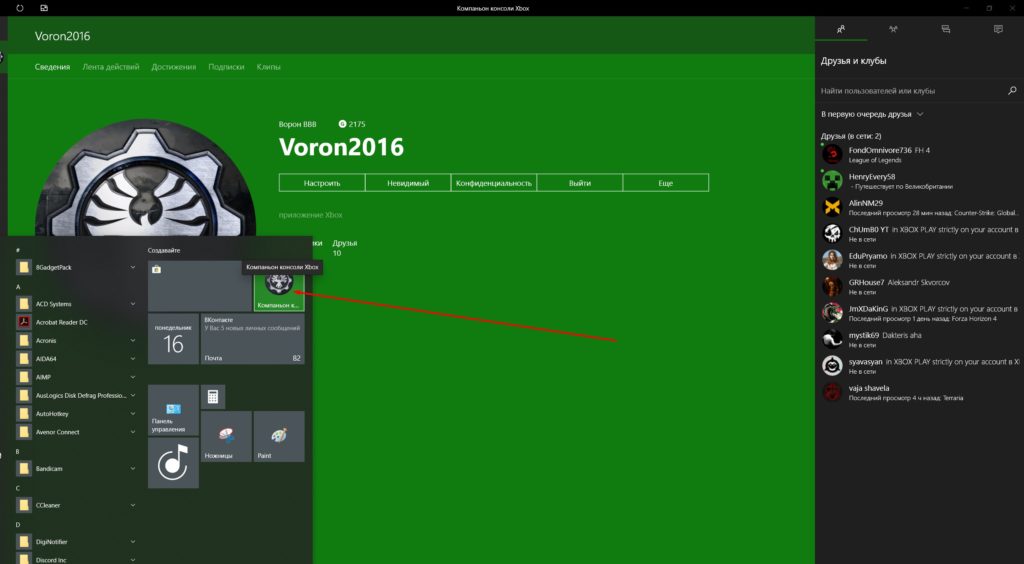This screenshot has height=564, width=1024.
Task: Open the Calculator tile
Action: coord(213,397)
